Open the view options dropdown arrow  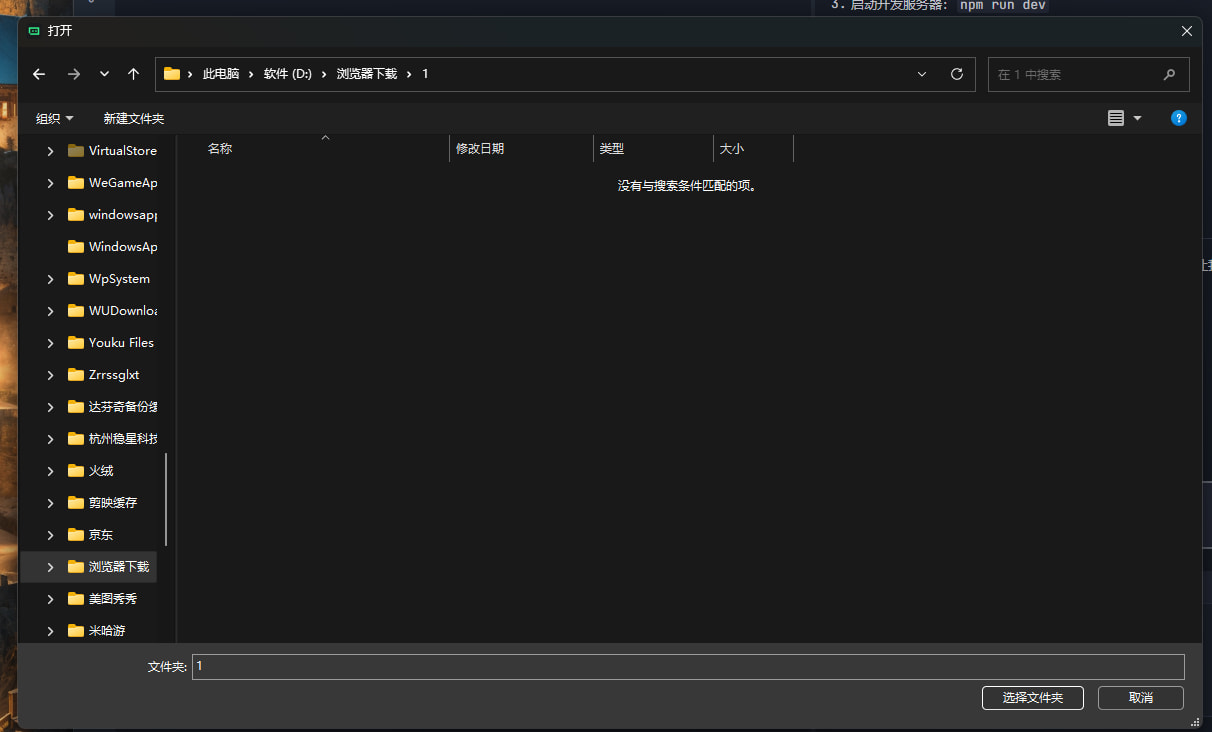1137,118
